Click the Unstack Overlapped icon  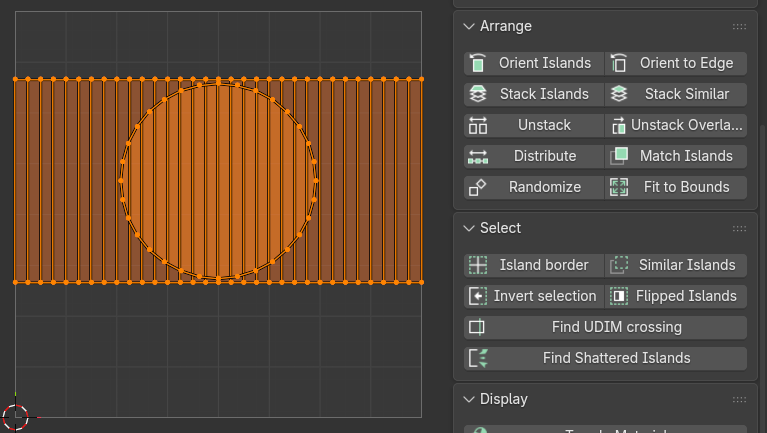tap(619, 125)
